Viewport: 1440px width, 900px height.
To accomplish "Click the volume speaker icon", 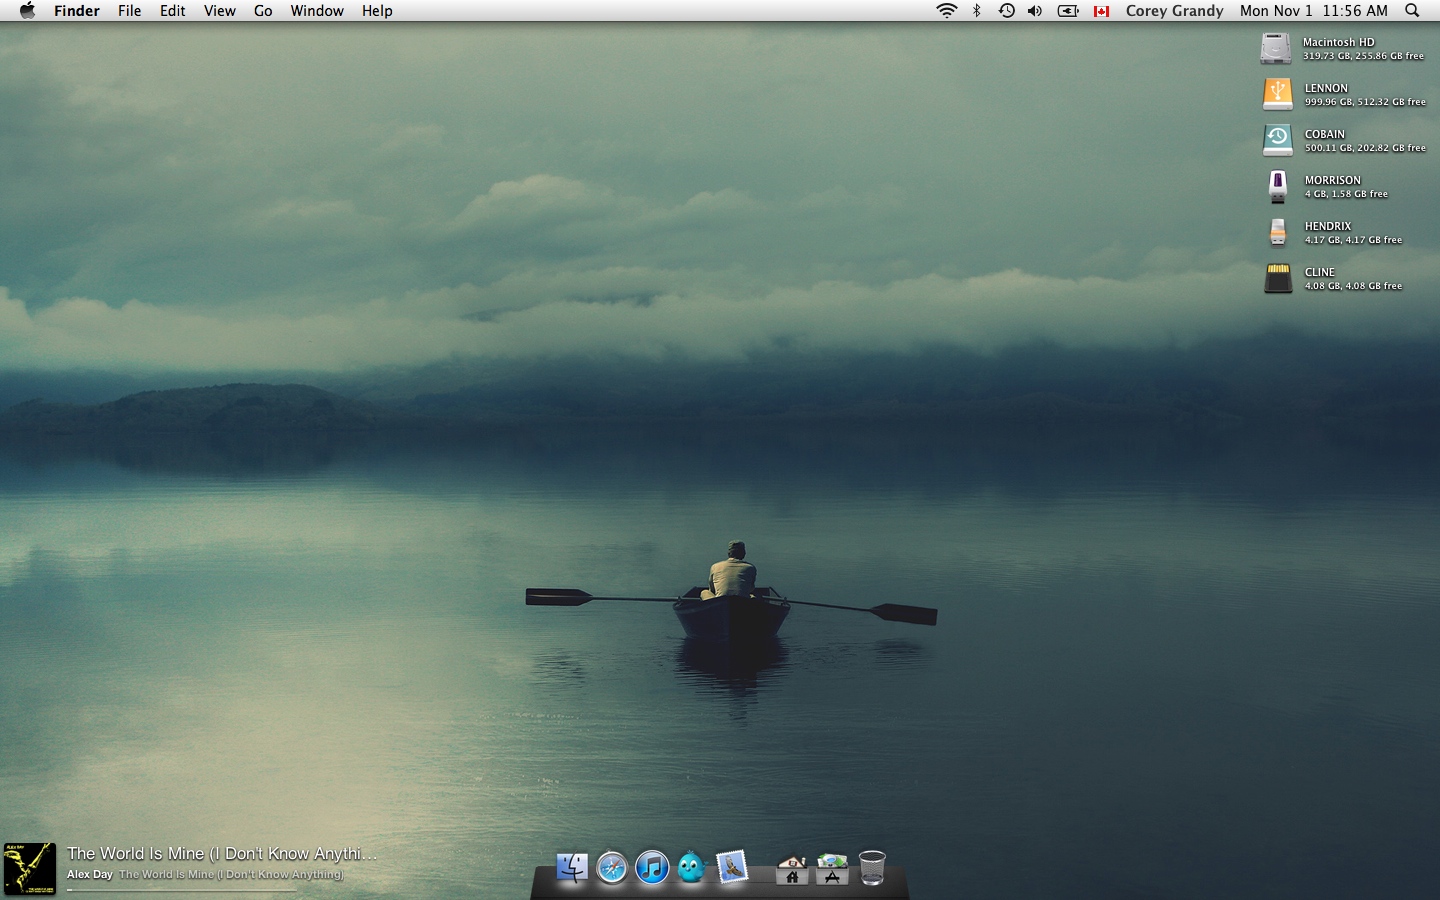I will click(x=1035, y=11).
